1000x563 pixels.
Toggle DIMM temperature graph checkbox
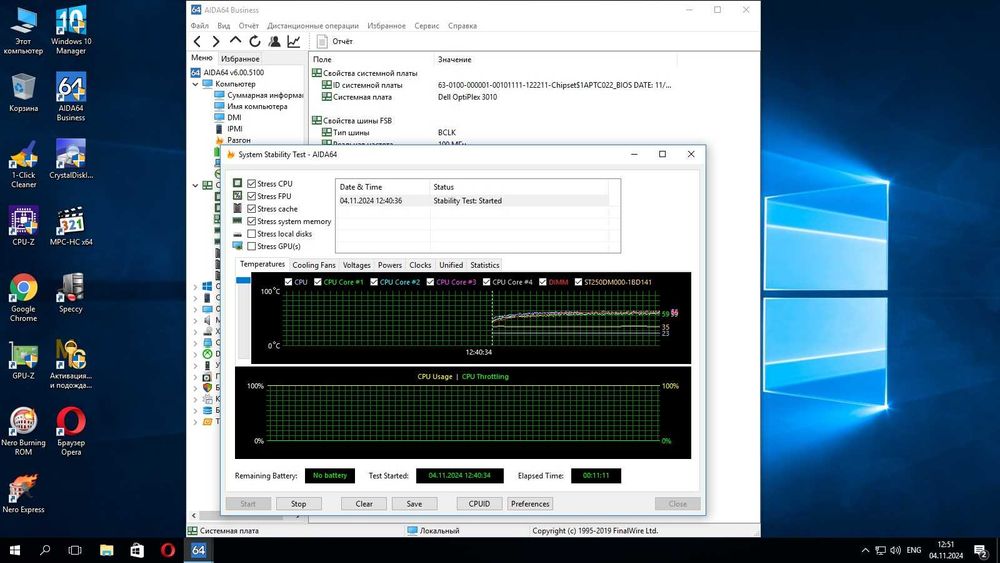pos(543,282)
